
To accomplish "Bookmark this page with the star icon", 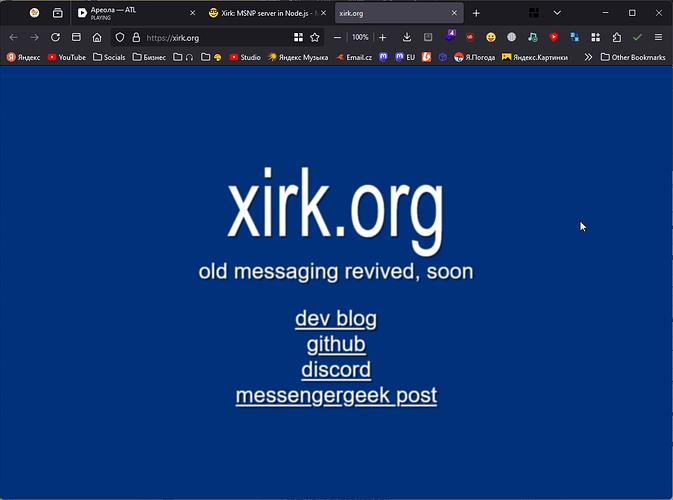I will point(315,38).
